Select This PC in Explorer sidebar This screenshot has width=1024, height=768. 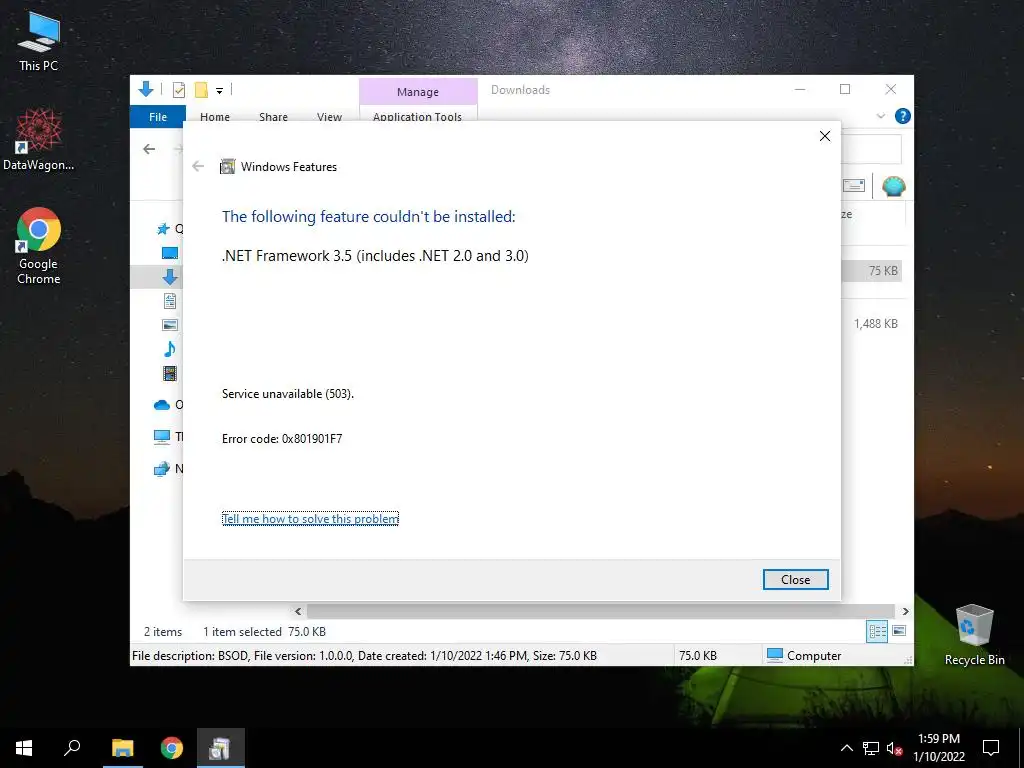tap(162, 436)
